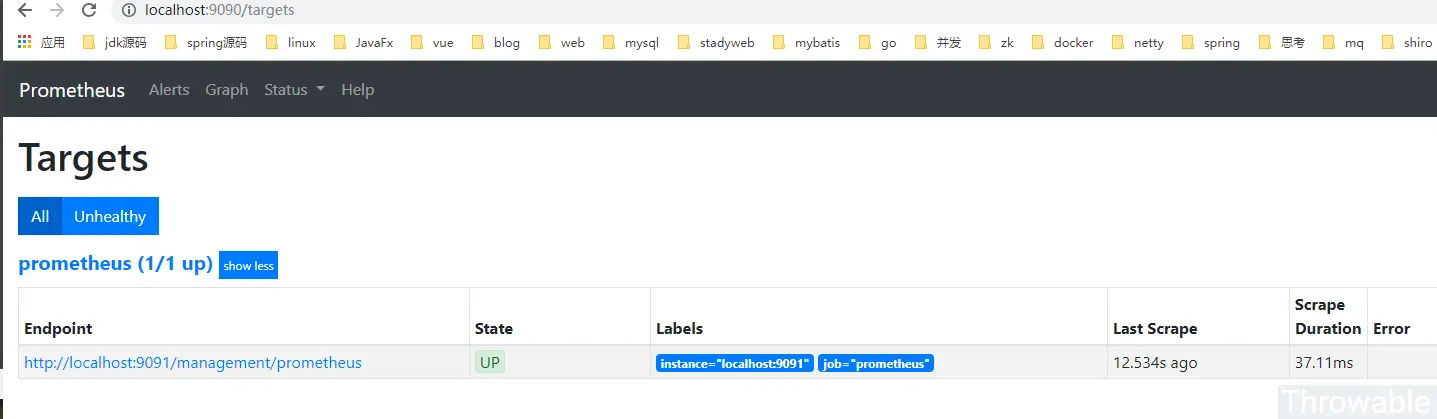Click the prometheus (1/1 up) job heading

pos(116,264)
